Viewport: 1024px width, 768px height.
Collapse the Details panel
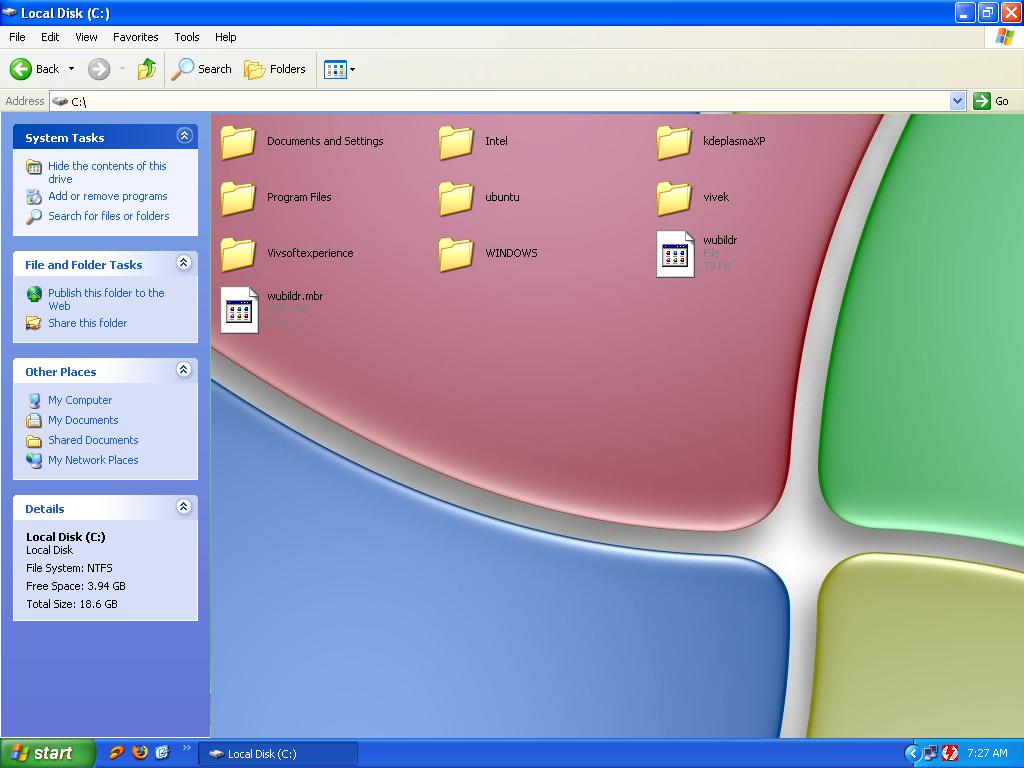tap(184, 507)
